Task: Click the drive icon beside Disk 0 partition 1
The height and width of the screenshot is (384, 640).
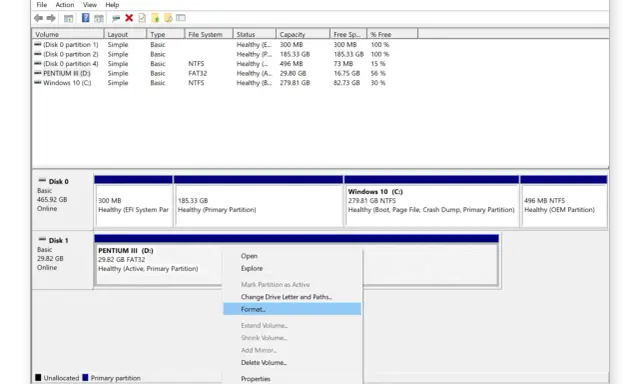Action: click(38, 44)
